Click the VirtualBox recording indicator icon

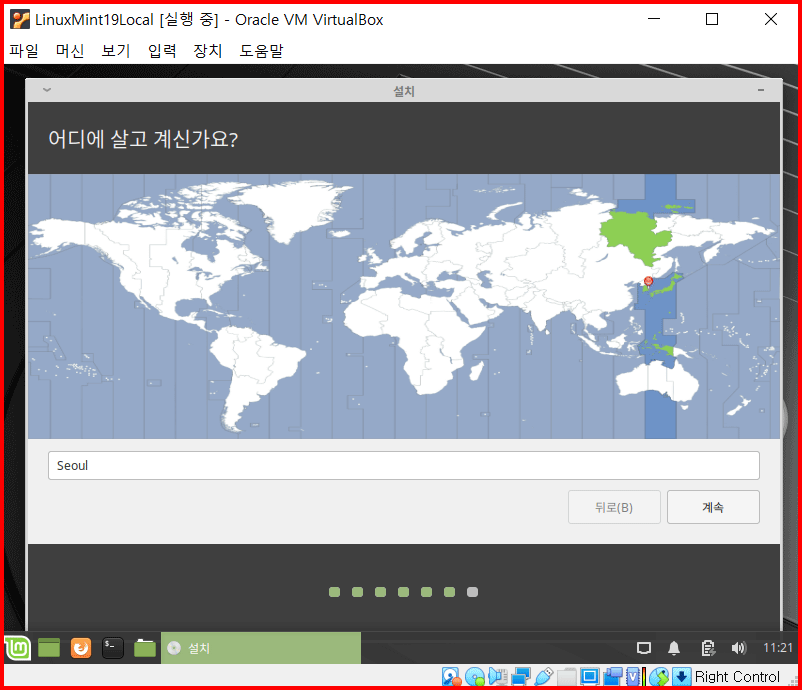coord(613,677)
